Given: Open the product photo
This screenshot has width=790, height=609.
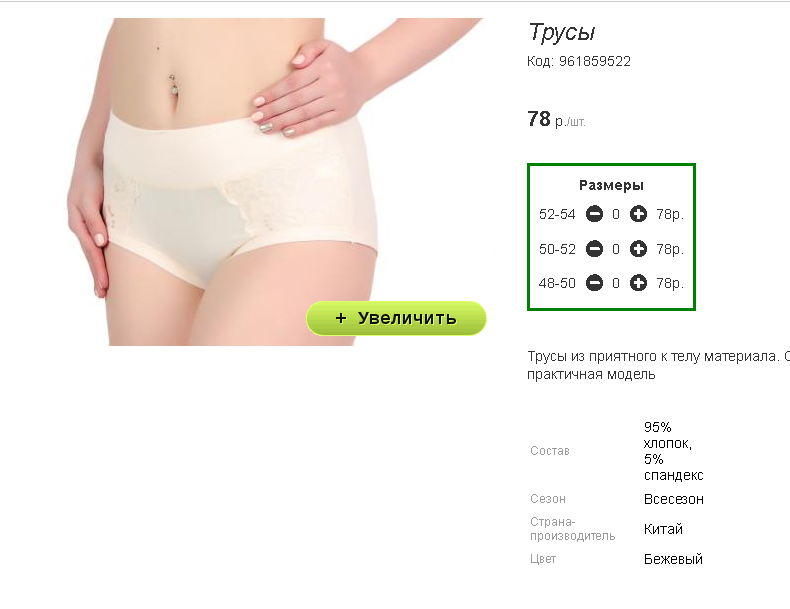Looking at the screenshot, I should click(275, 182).
